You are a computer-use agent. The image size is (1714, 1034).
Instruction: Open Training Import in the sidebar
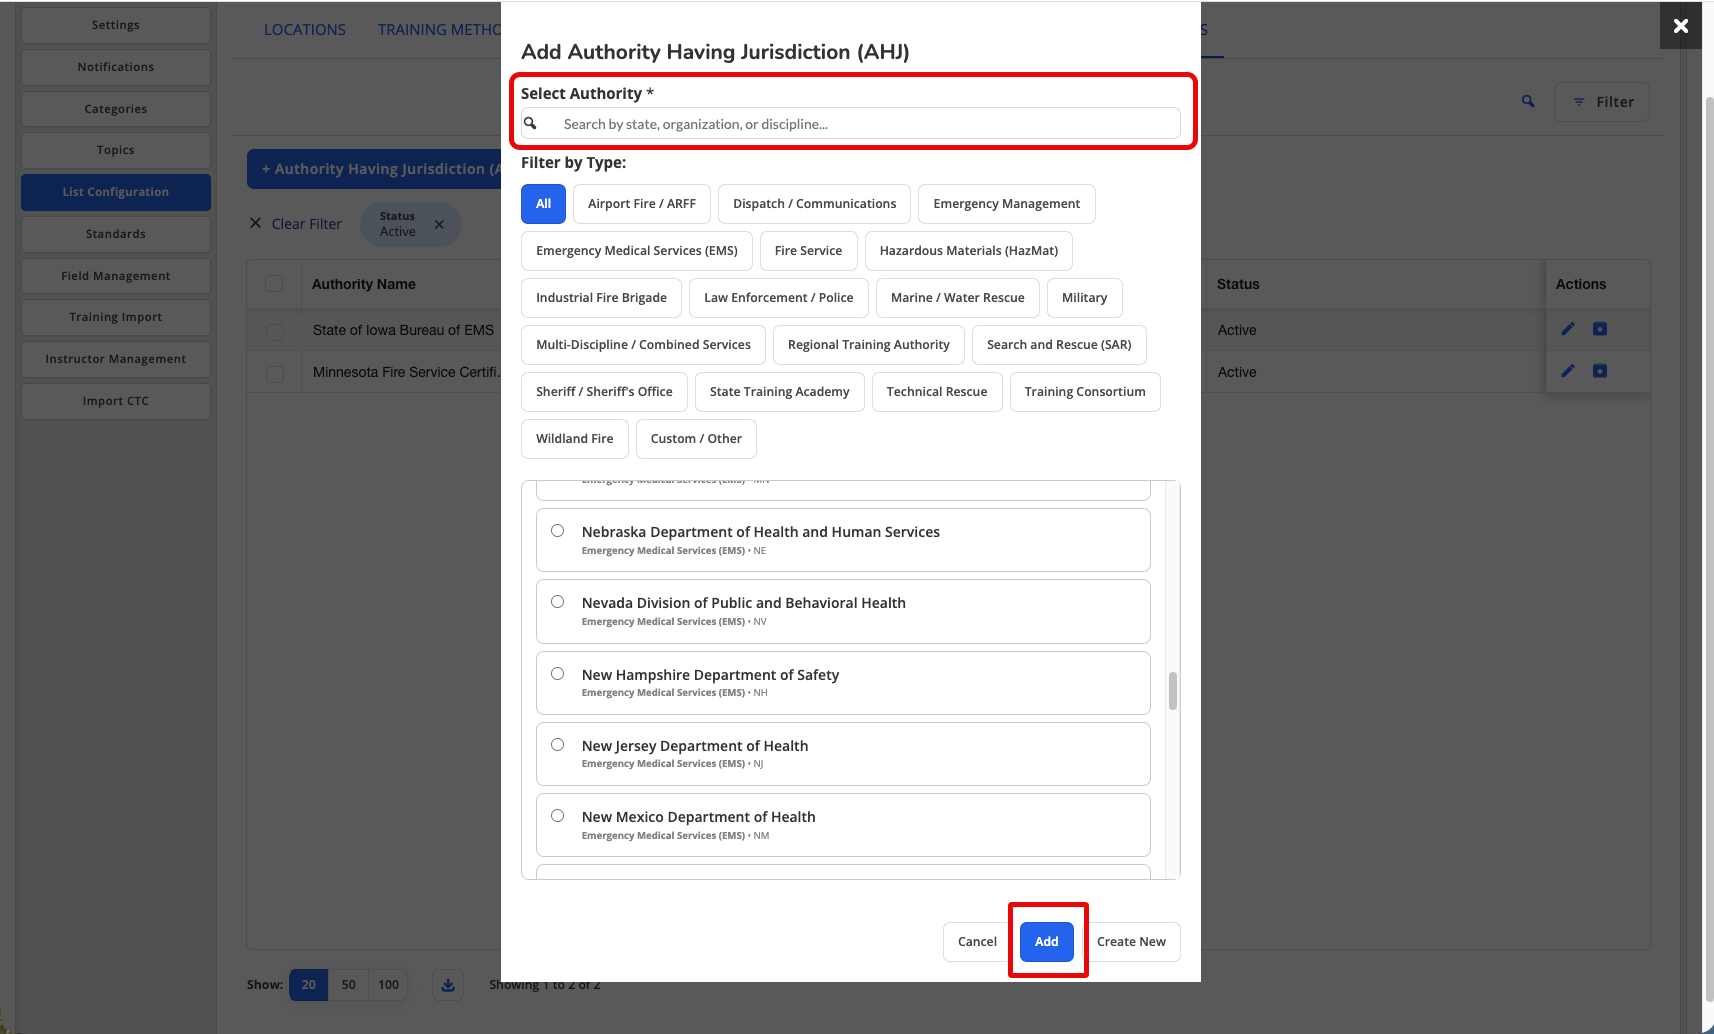[x=116, y=317]
